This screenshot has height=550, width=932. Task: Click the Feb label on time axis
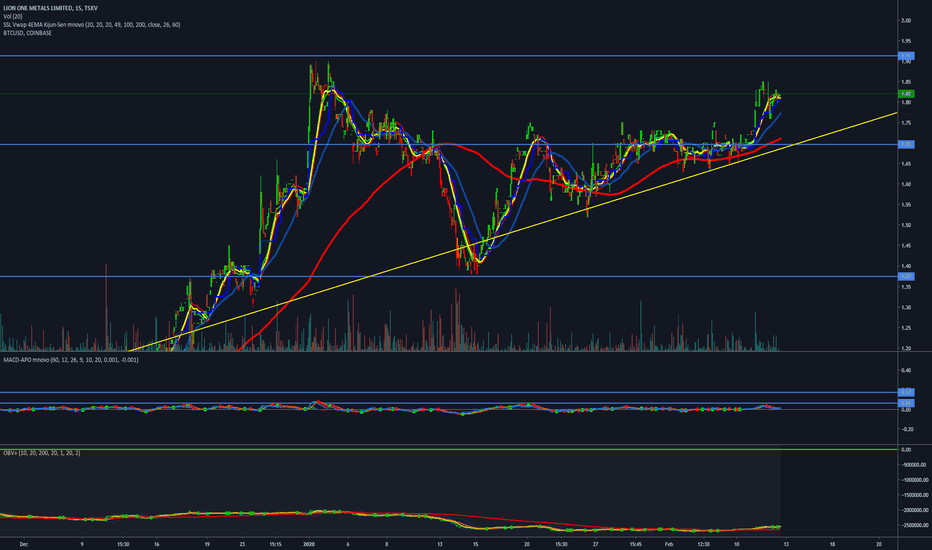pos(669,544)
